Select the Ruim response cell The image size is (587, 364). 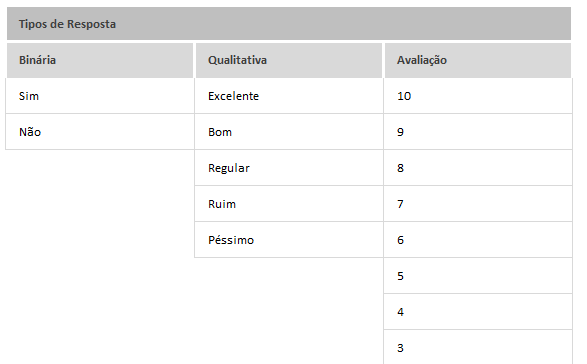click(289, 204)
